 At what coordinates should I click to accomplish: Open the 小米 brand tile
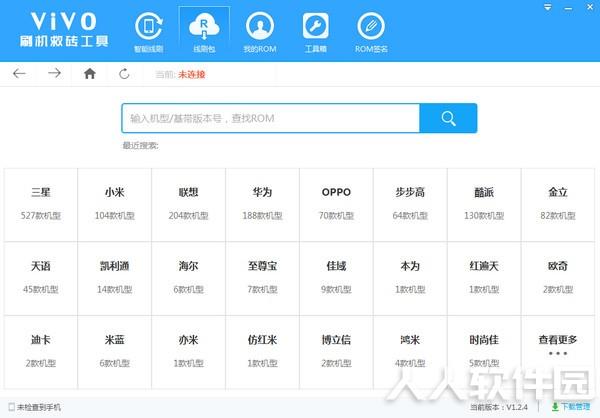click(x=114, y=205)
